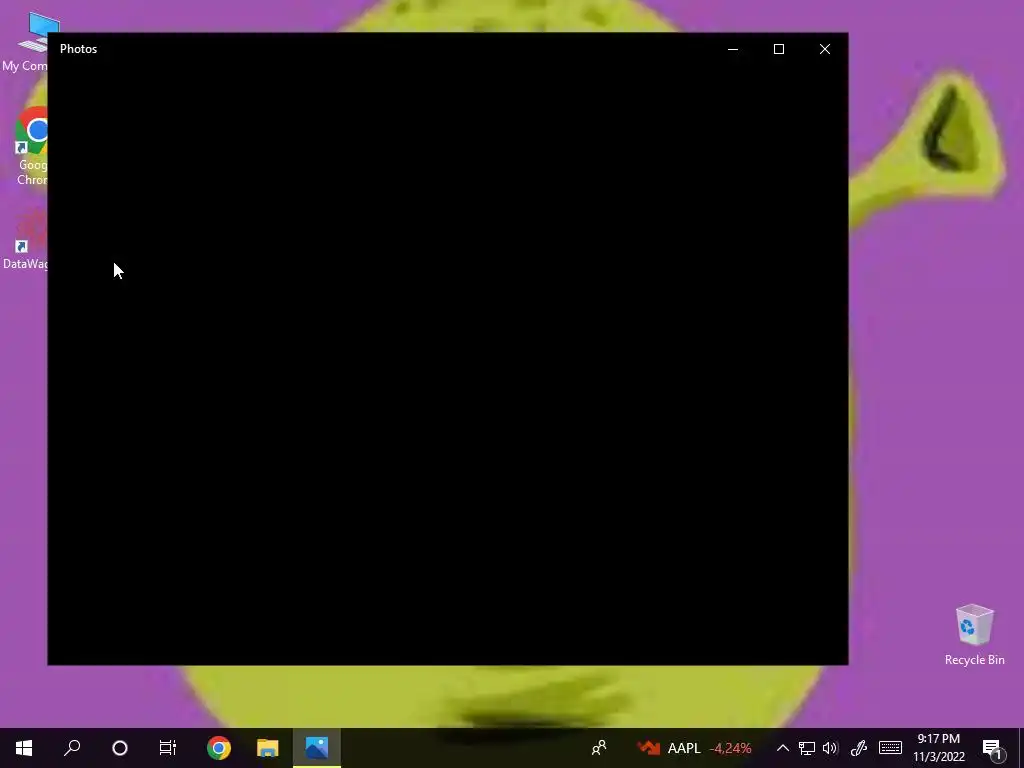Screen dimensions: 1024x768
Task: Minimize the Photos window
Action: tap(733, 49)
